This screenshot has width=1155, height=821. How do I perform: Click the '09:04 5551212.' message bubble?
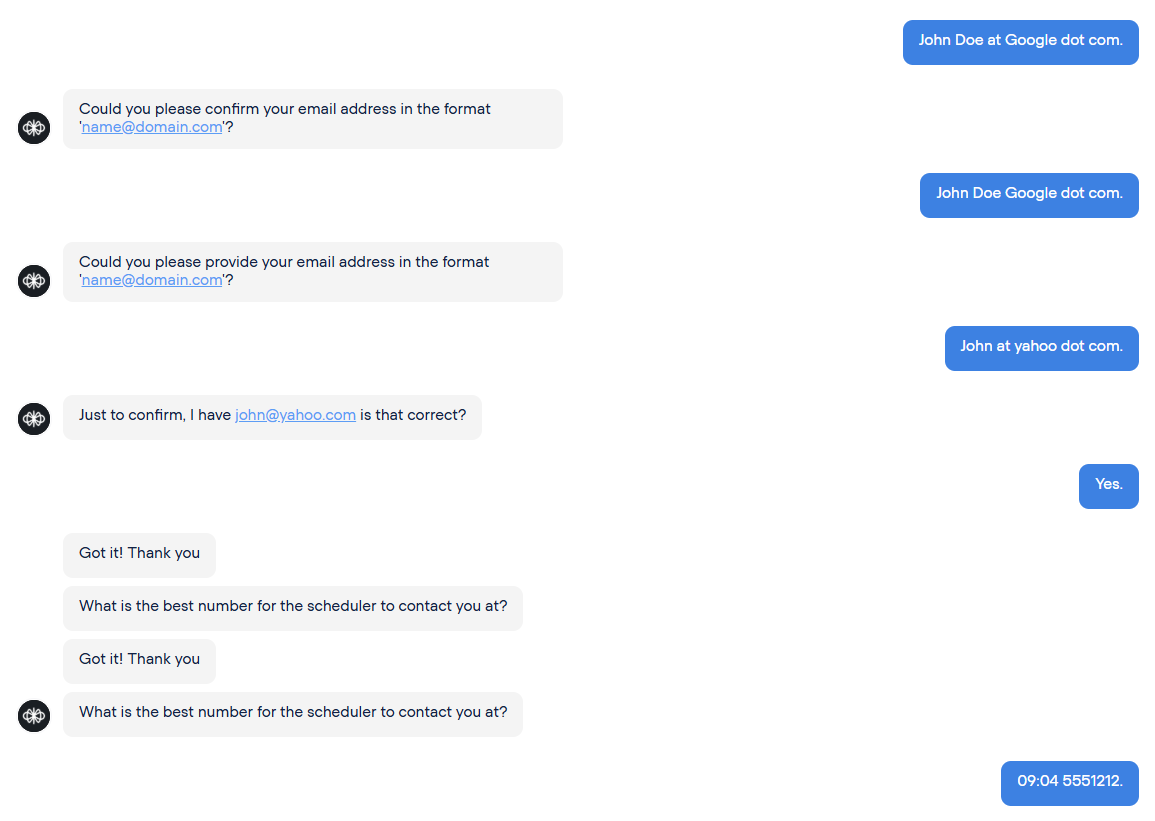(x=1070, y=783)
